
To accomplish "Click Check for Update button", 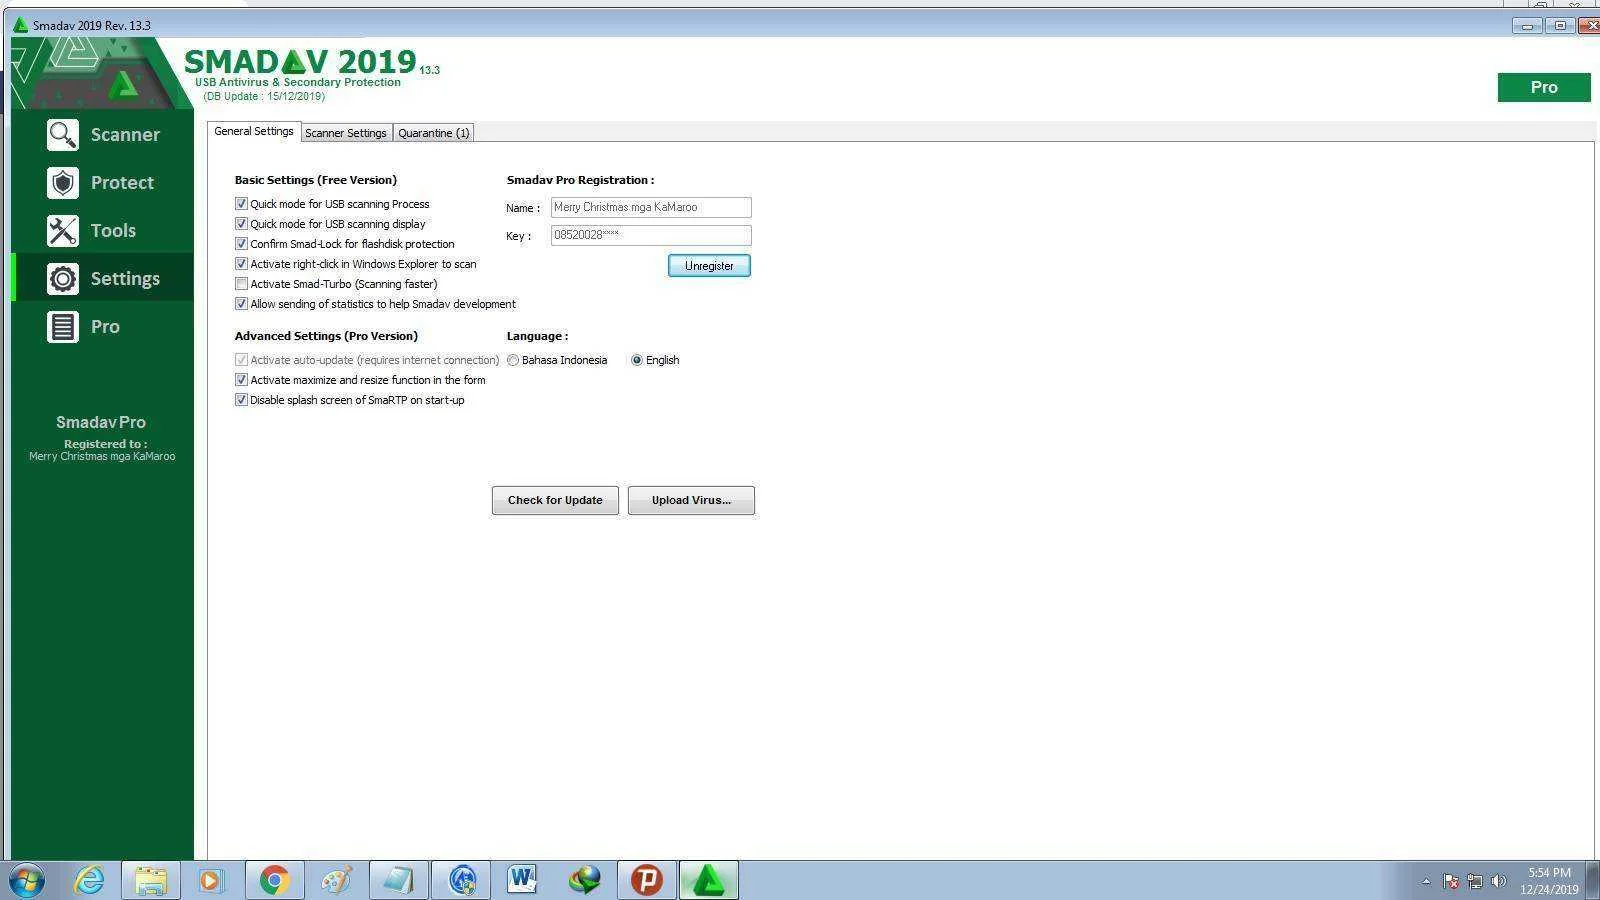I will [x=555, y=500].
